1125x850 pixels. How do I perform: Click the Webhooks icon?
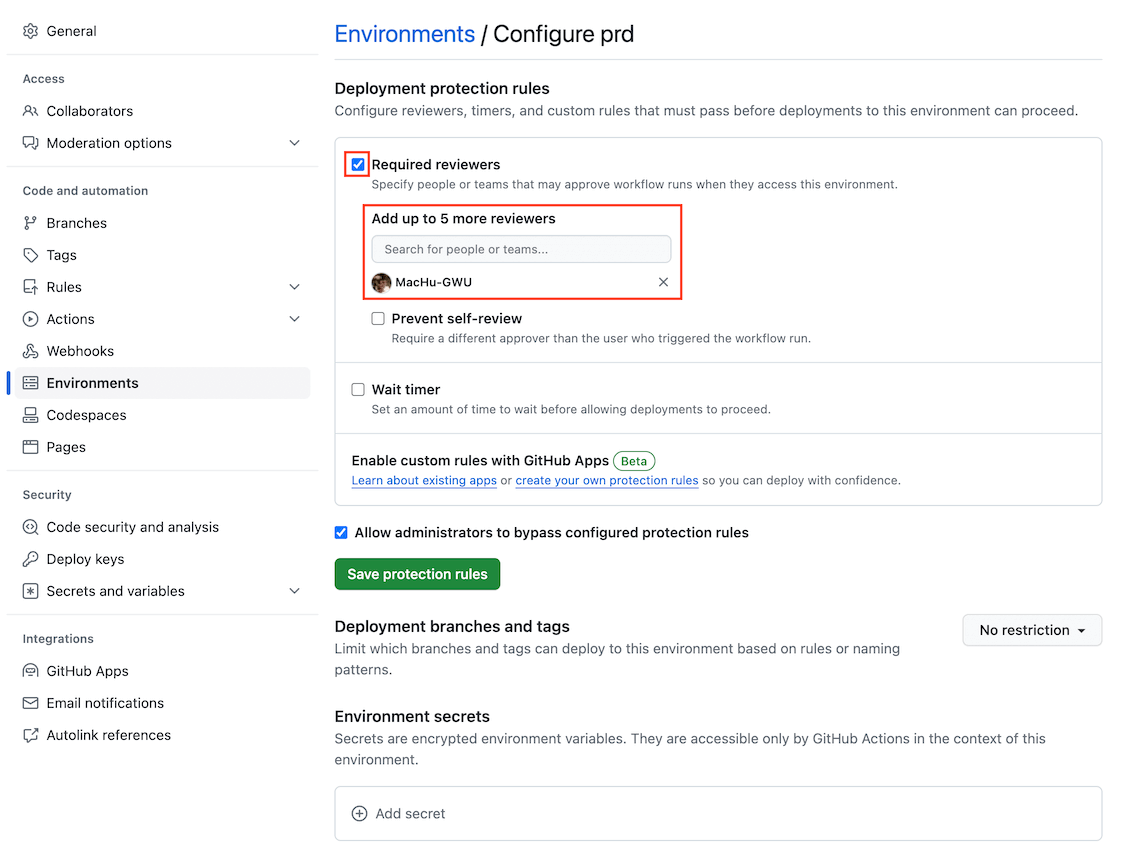tap(30, 351)
